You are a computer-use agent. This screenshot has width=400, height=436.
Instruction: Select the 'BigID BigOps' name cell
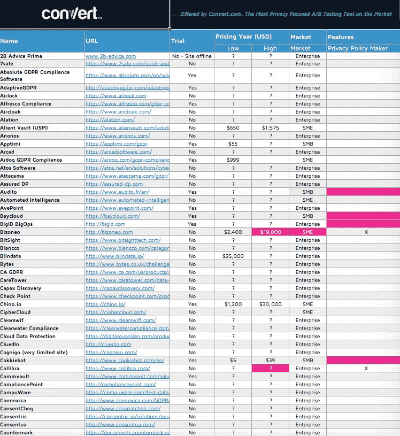point(42,224)
